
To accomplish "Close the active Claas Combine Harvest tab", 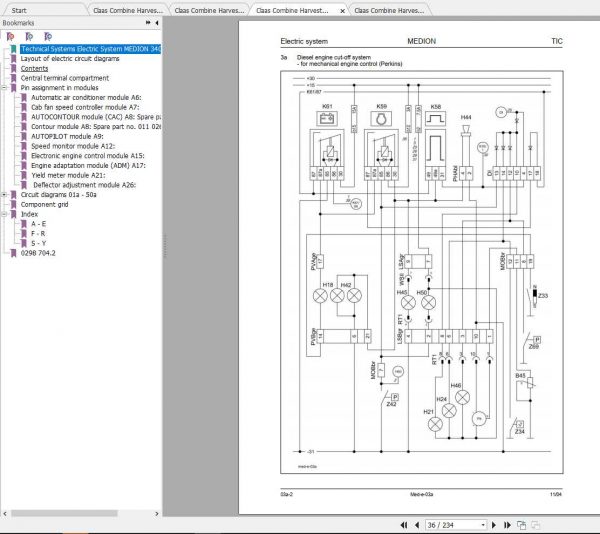I will 342,11.
